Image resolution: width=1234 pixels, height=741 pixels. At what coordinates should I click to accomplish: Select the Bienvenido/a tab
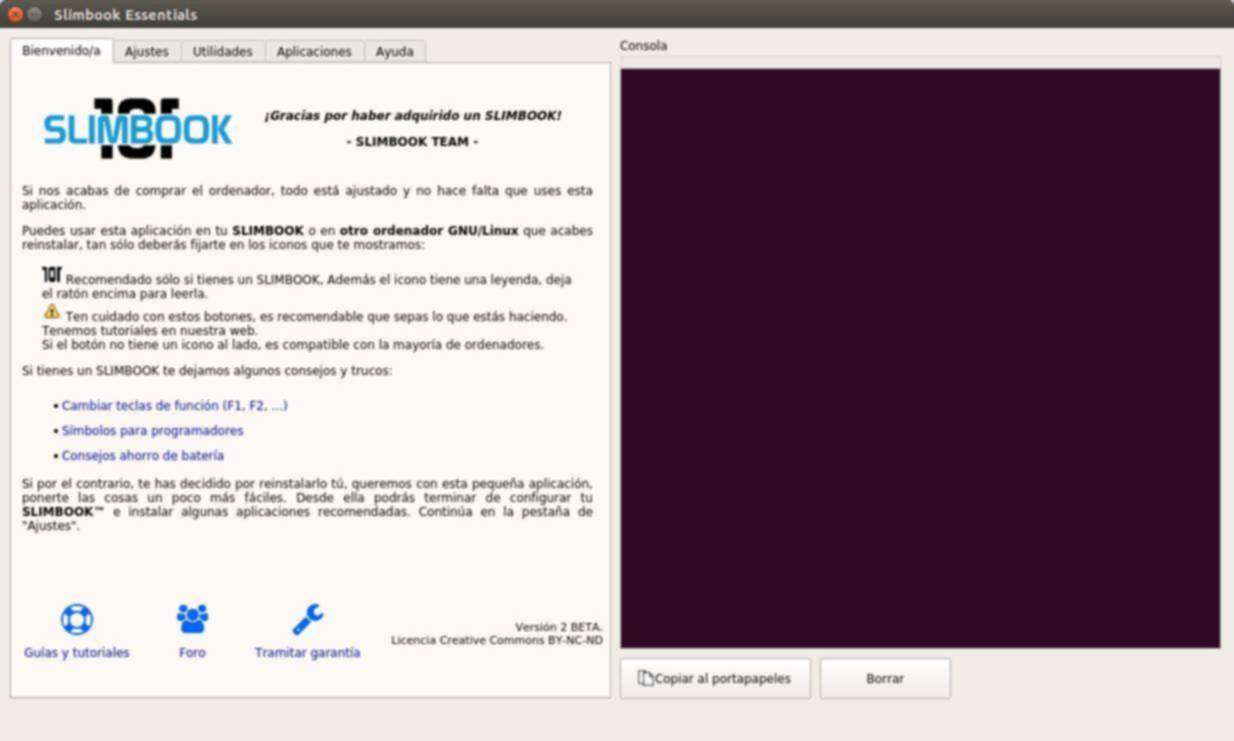pos(61,50)
